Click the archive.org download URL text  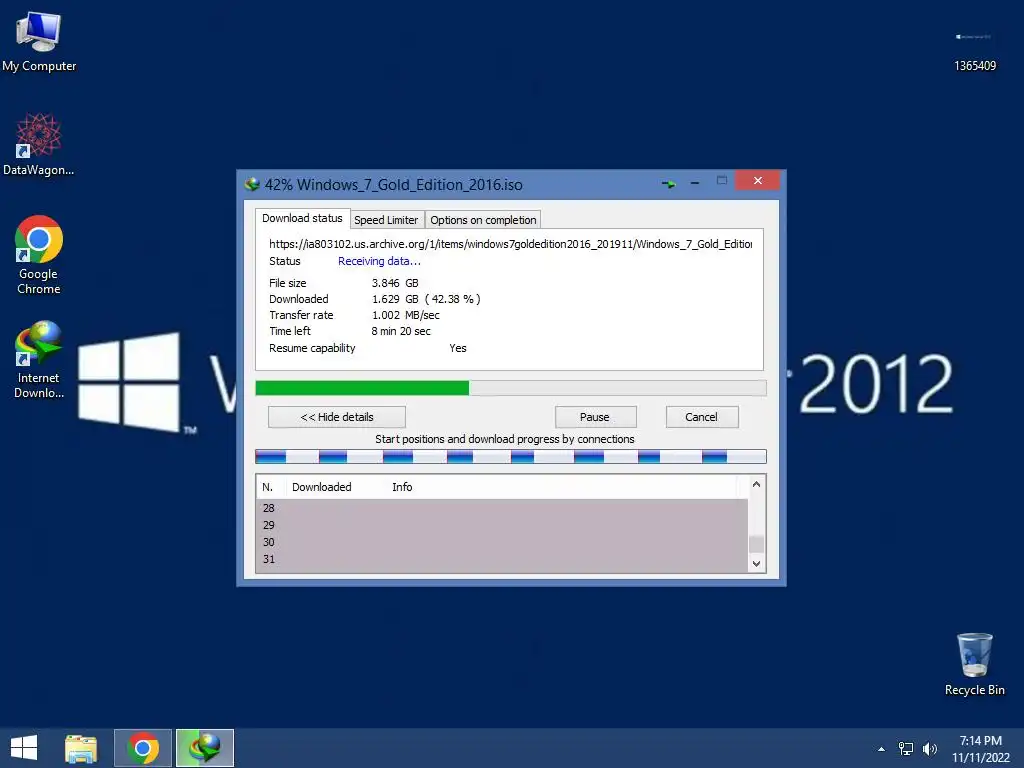tap(511, 244)
